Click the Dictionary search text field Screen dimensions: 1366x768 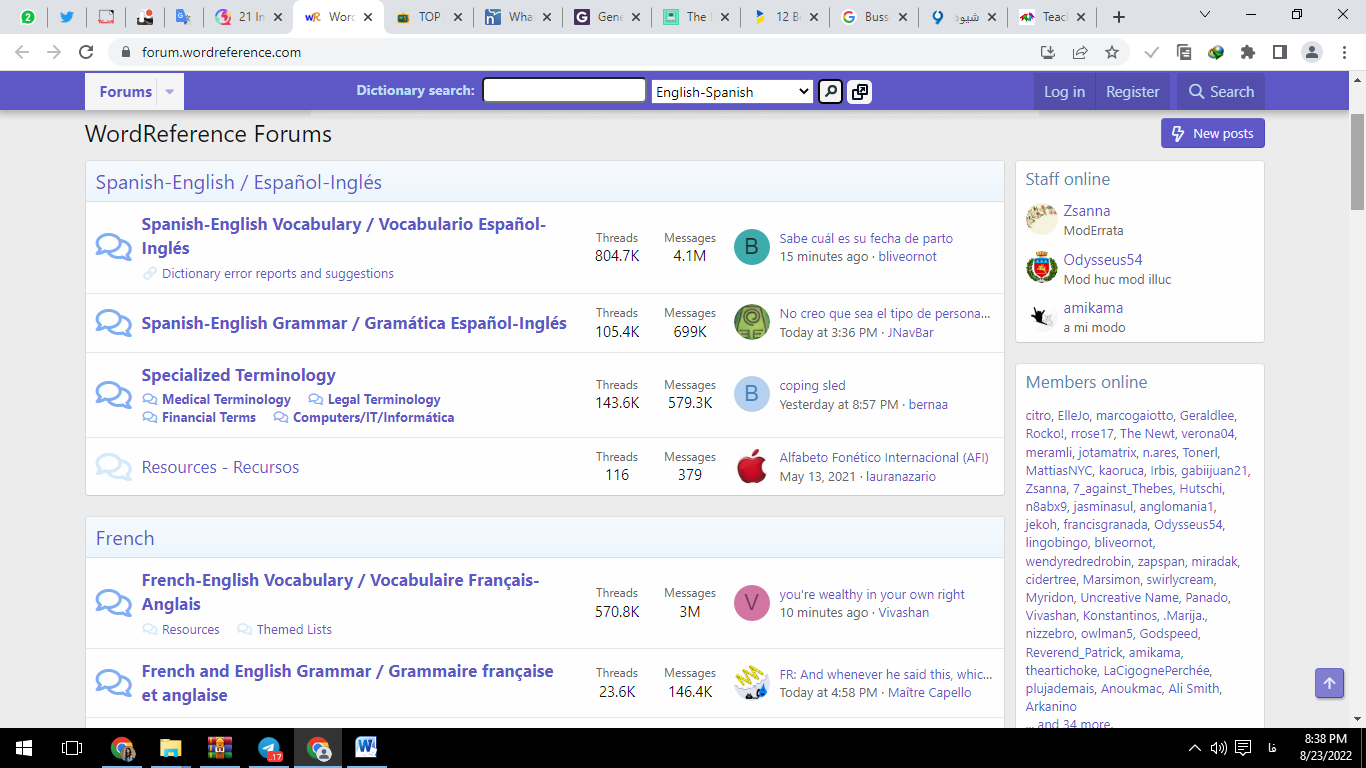point(564,91)
